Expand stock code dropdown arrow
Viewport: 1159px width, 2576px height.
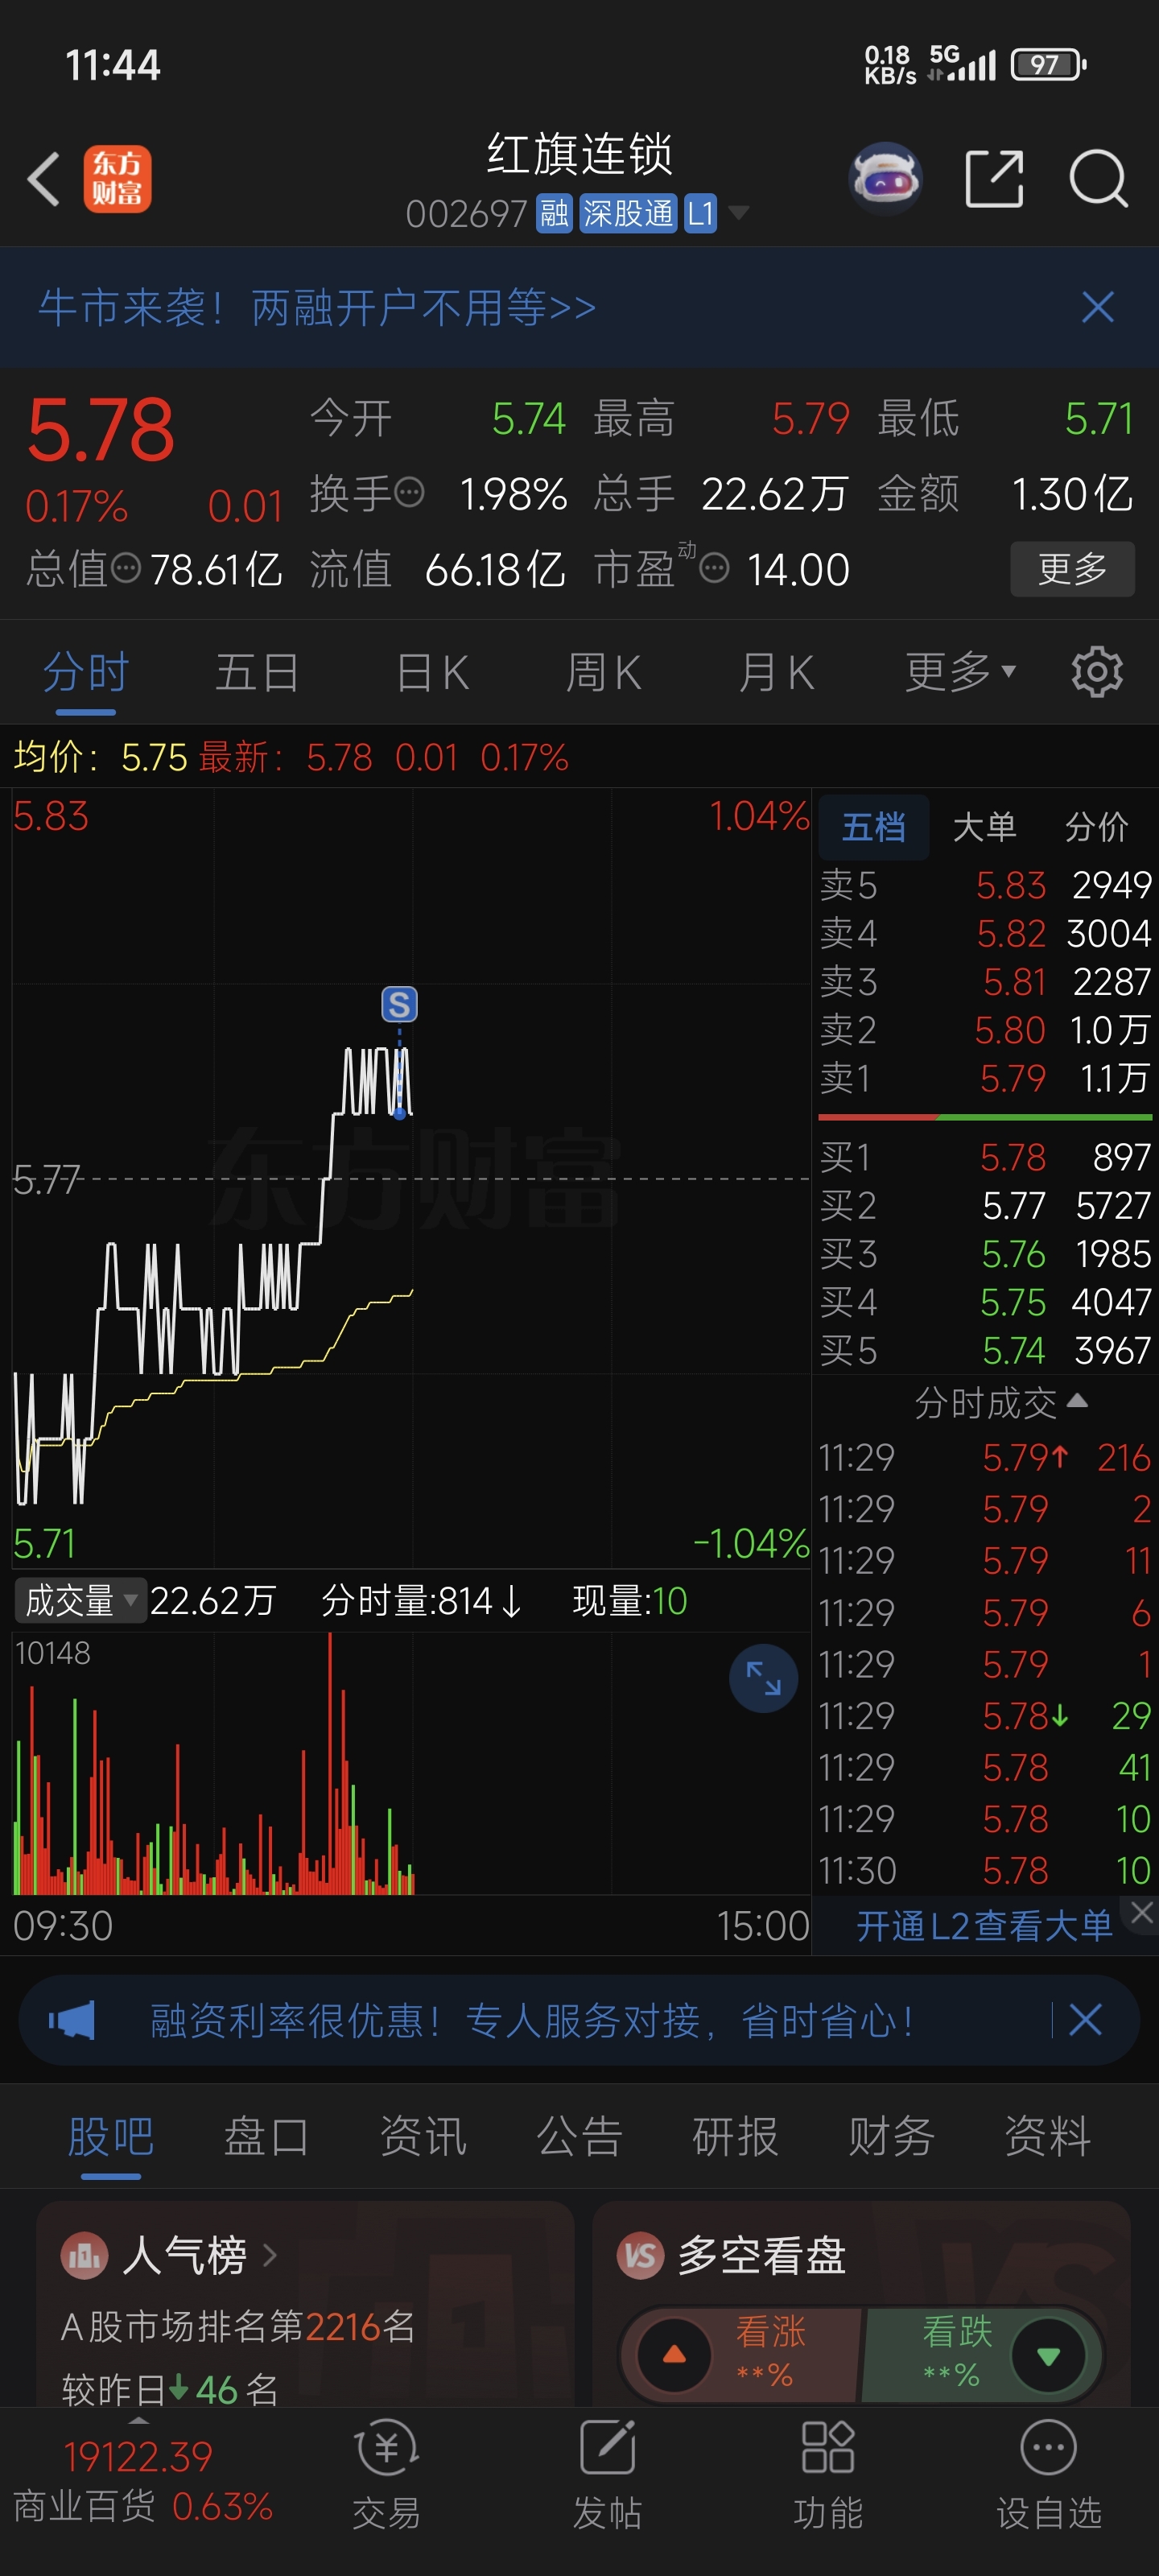[x=739, y=213]
